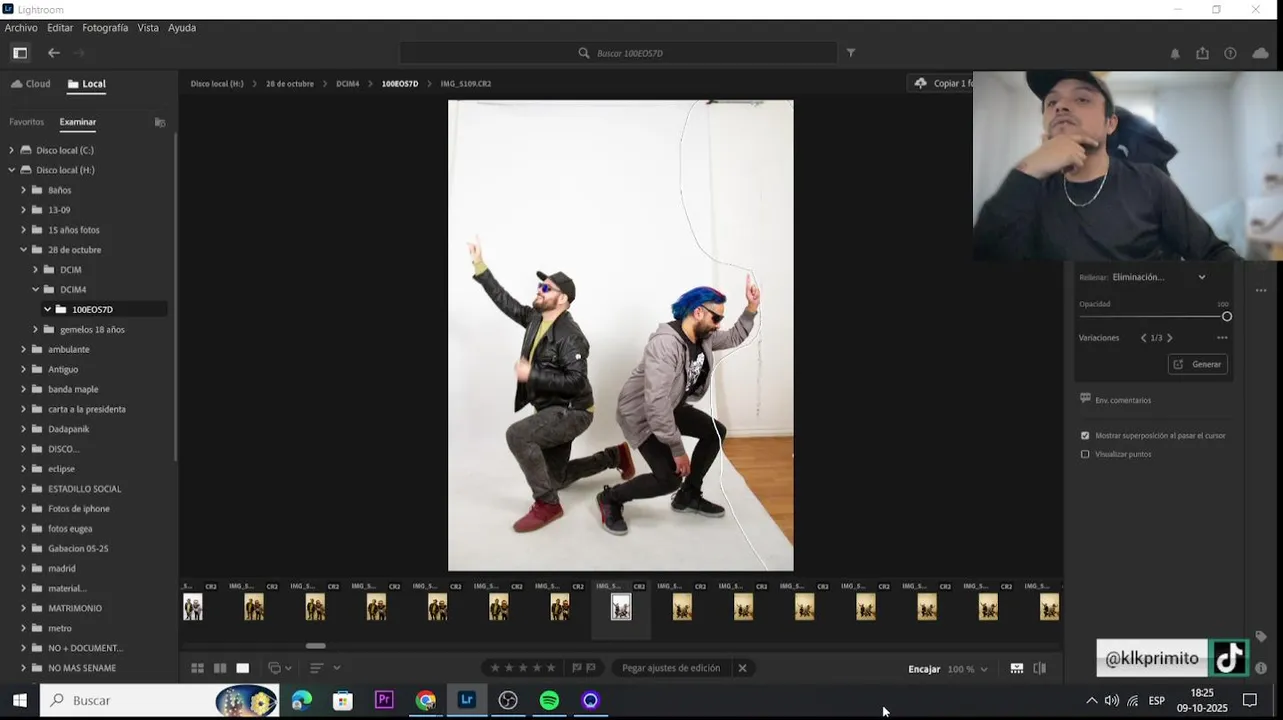Open the three-dot menu in right rail

tap(1260, 291)
